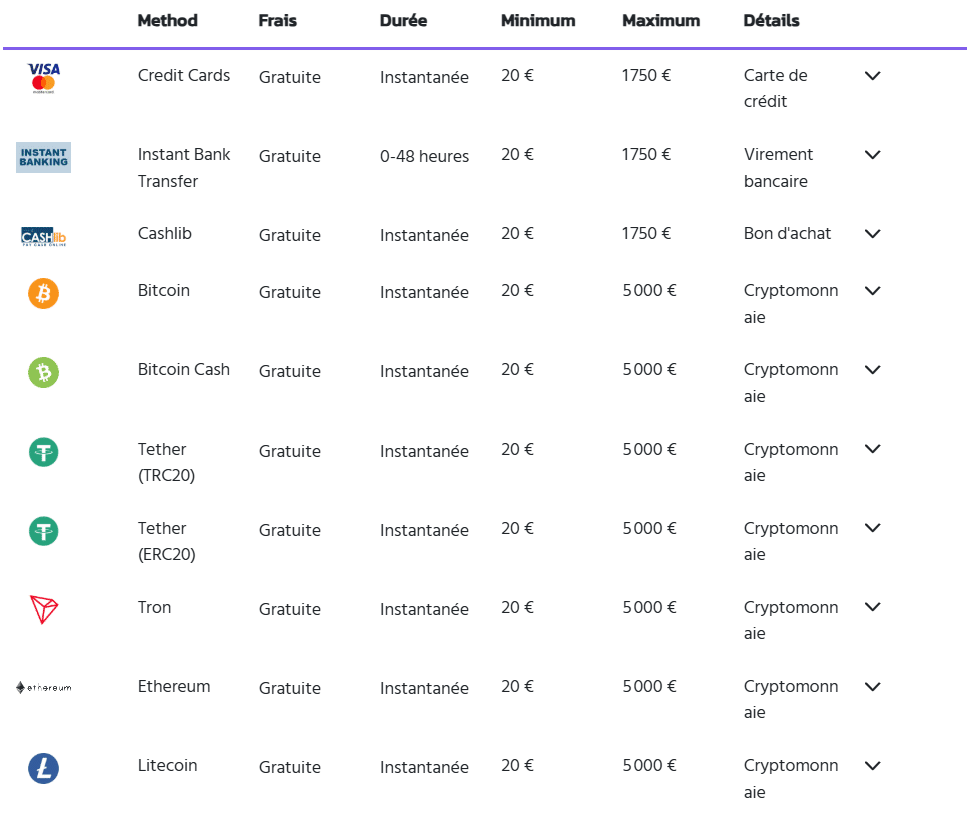Click the Instant Banking logo
Image resolution: width=967 pixels, height=814 pixels.
click(43, 157)
